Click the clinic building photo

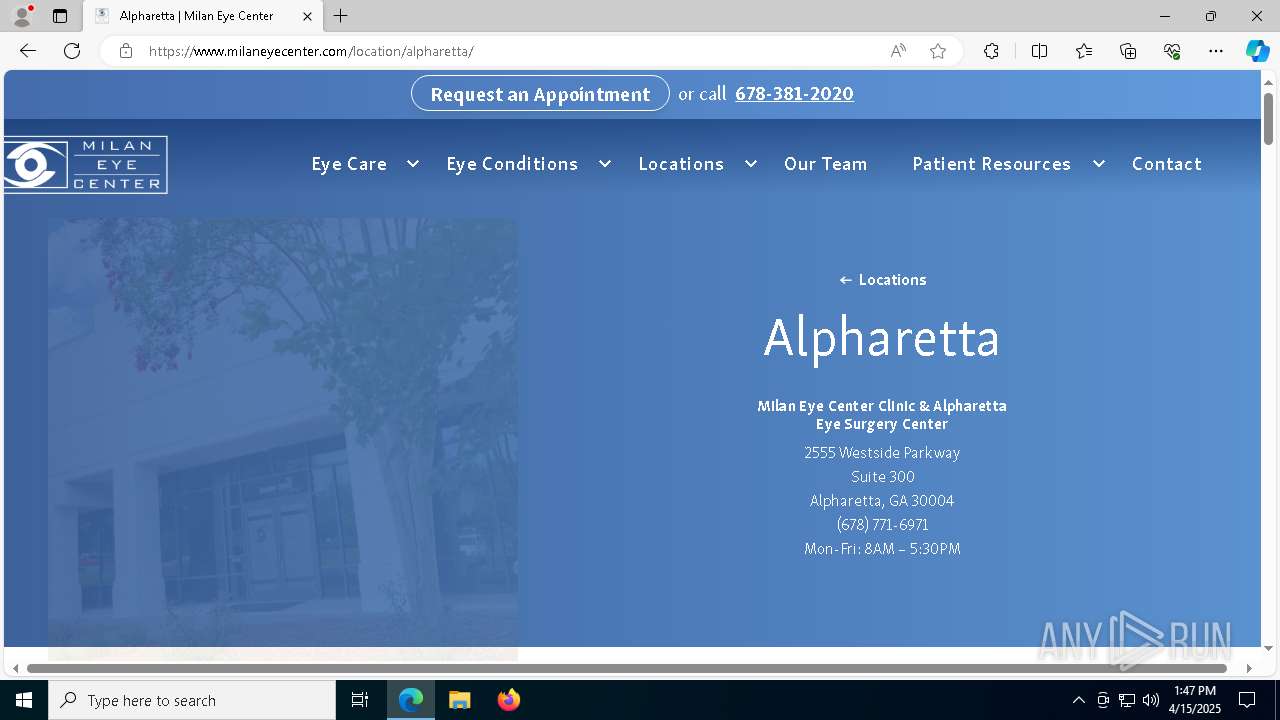pyautogui.click(x=283, y=438)
